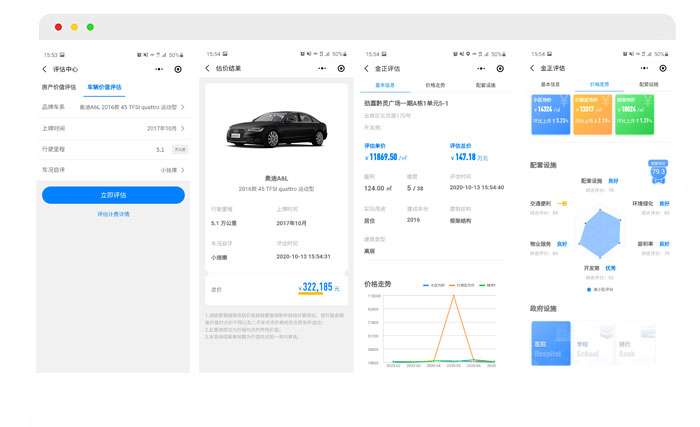Screen dimensions: 700x427
Task: Expand the 车况自评 condition chevron
Action: click(183, 170)
